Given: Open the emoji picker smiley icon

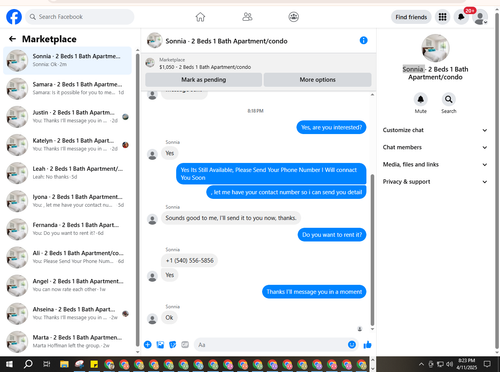Looking at the screenshot, I should pyautogui.click(x=352, y=345).
